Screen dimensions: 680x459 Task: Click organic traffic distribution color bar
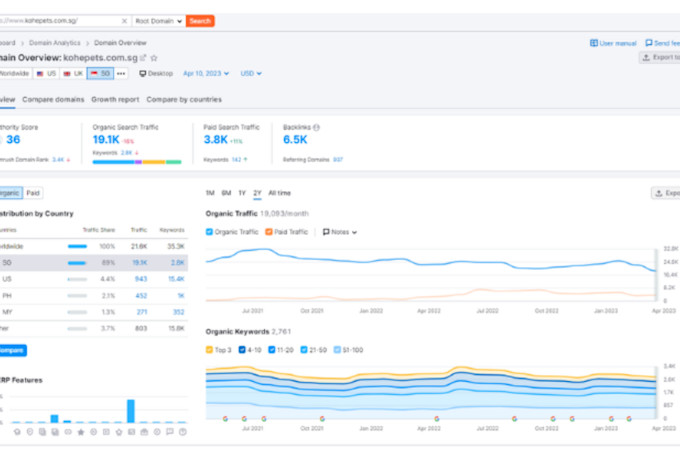pos(137,162)
